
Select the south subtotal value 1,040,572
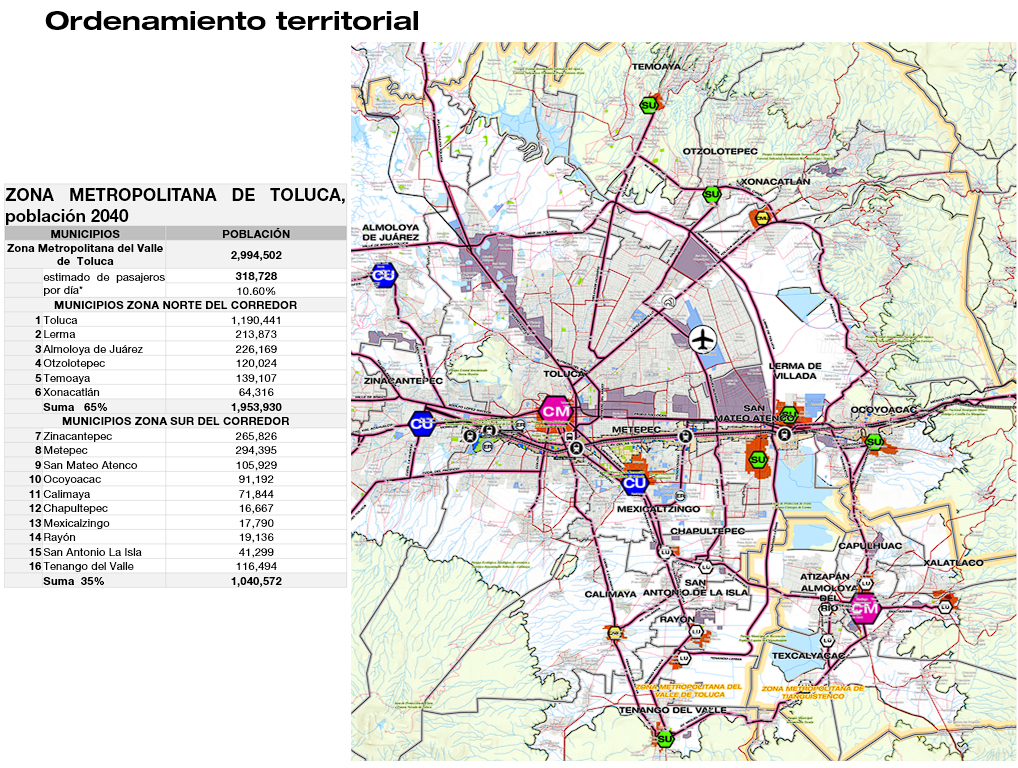point(256,582)
